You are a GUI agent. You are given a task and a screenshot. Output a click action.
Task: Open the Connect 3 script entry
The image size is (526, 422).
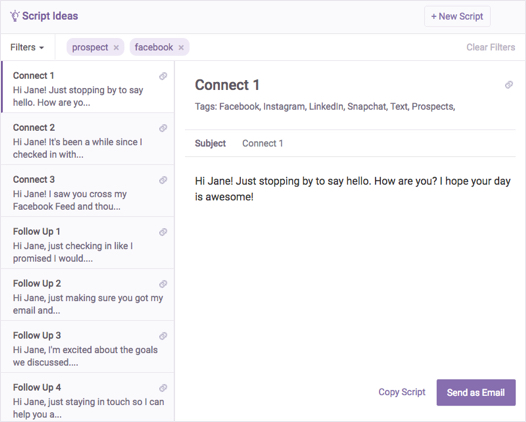tap(88, 191)
